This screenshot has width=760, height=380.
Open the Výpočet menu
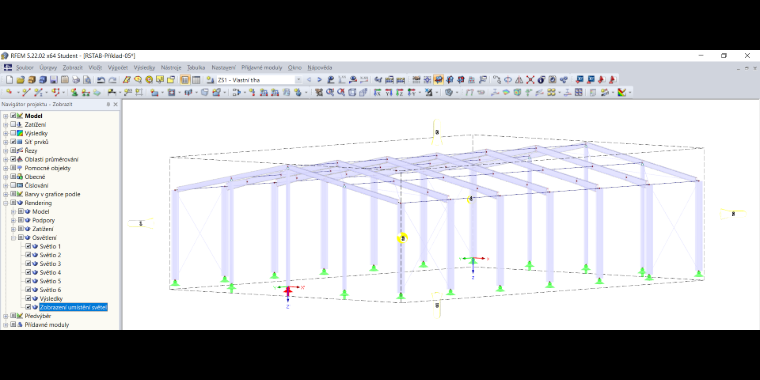(x=118, y=68)
